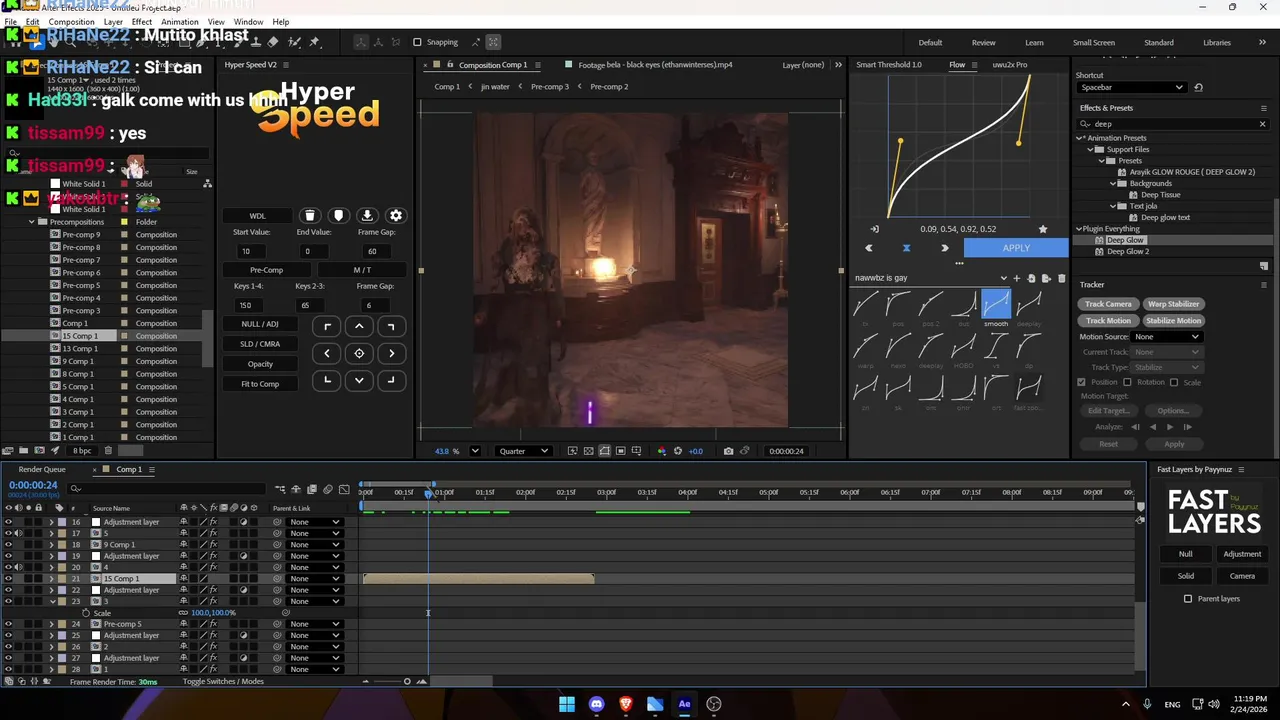Hide layer 16 Adjustment layer with its eye
Screen dimensions: 1280x720
coord(8,522)
